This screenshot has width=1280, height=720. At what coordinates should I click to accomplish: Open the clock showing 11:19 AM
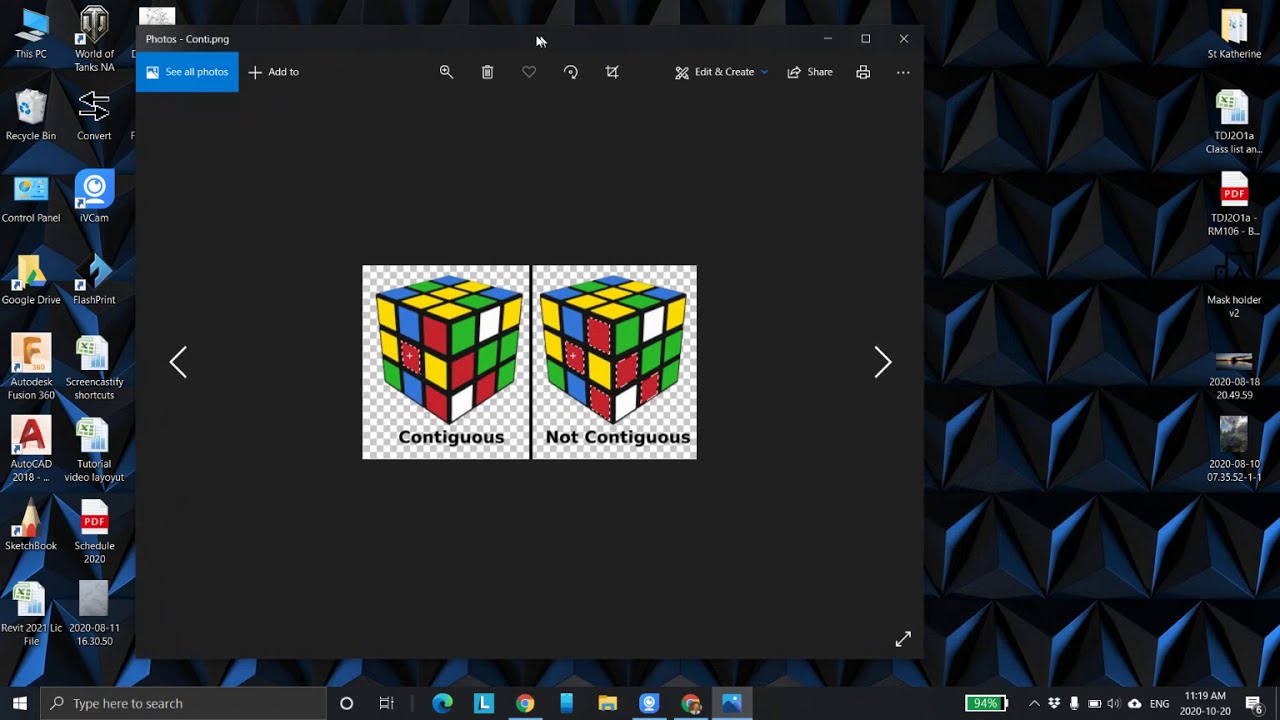click(x=1203, y=703)
